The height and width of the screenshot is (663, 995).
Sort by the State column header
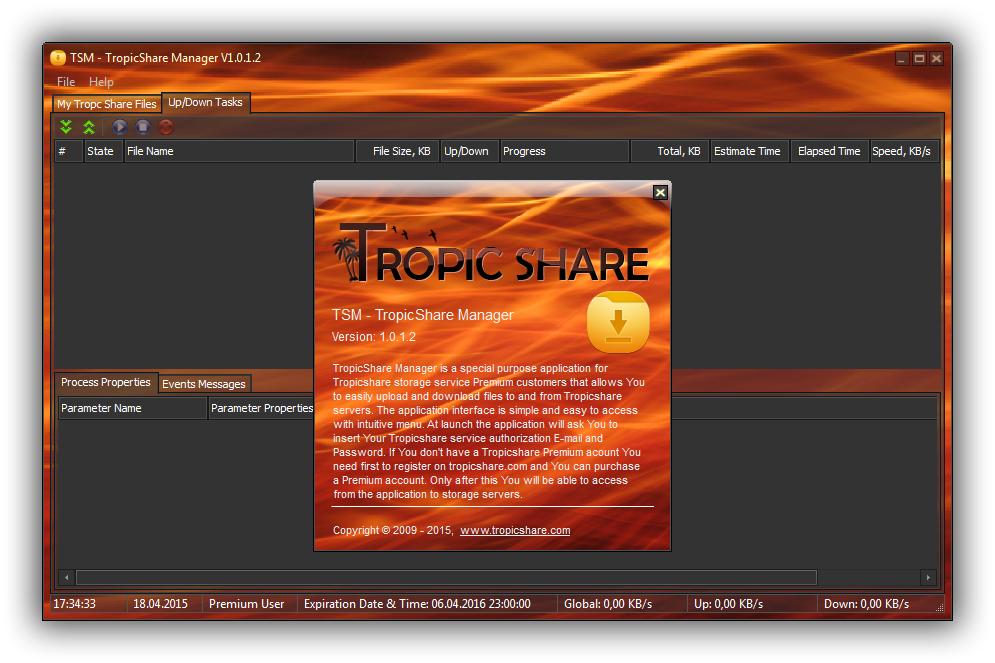tap(103, 151)
